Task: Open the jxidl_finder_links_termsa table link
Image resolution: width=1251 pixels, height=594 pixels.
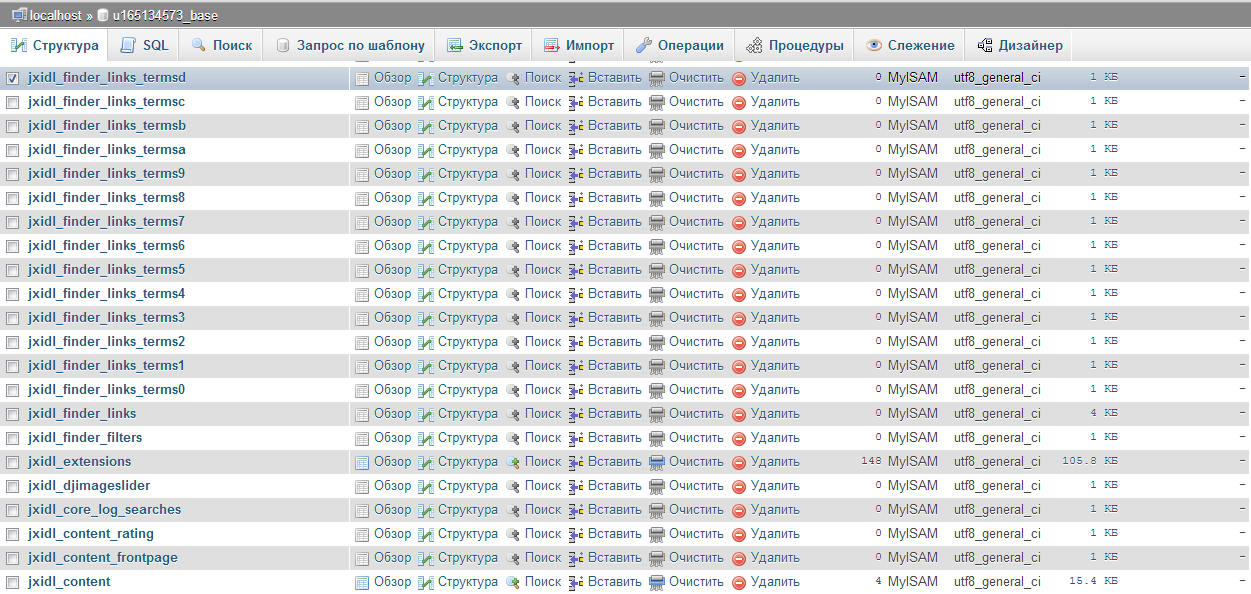Action: pyautogui.click(x=107, y=150)
